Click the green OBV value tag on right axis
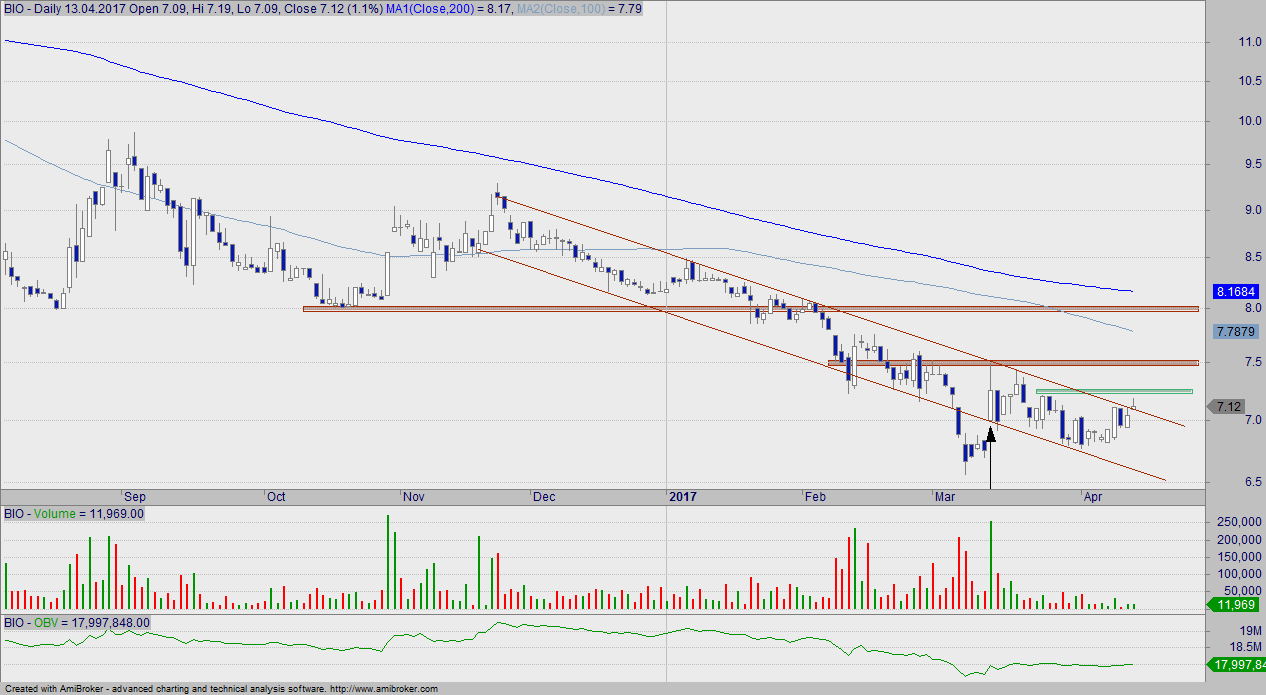 [x=1237, y=664]
